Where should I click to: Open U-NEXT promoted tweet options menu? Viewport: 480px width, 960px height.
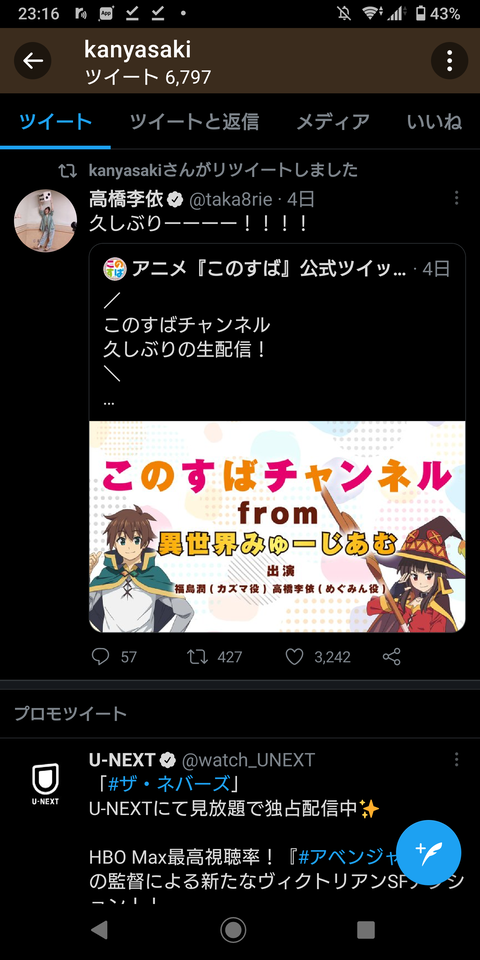(x=457, y=760)
